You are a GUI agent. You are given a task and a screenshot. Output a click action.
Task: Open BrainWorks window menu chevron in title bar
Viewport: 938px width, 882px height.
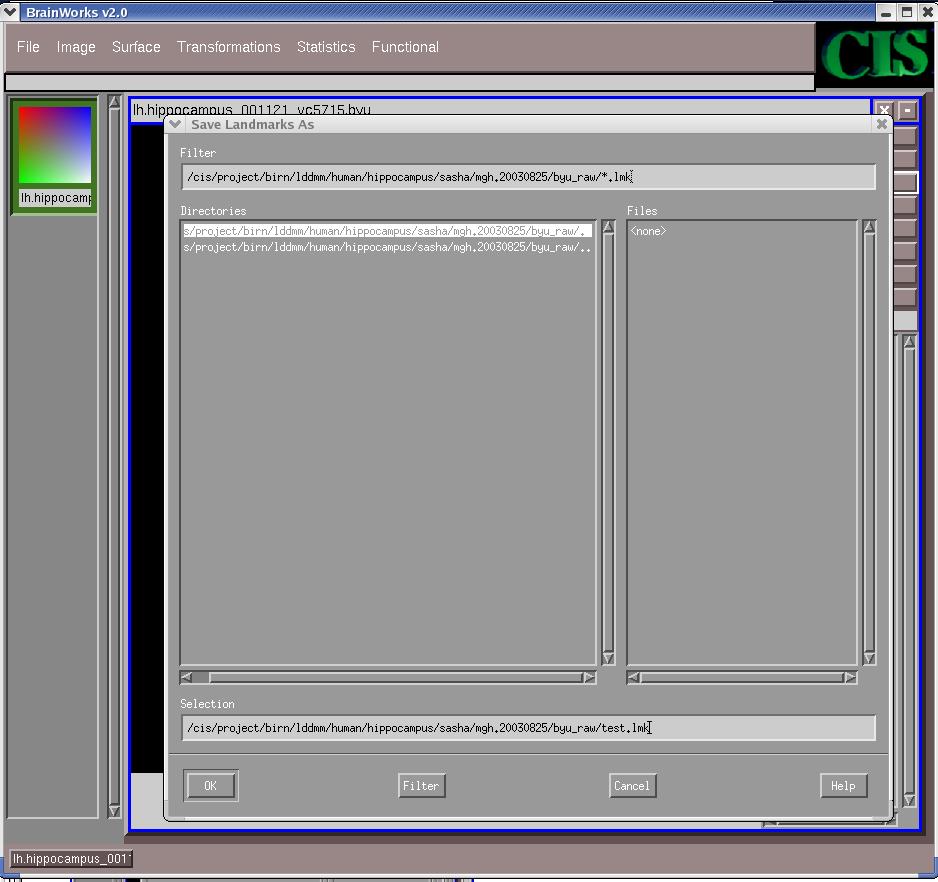coord(10,12)
